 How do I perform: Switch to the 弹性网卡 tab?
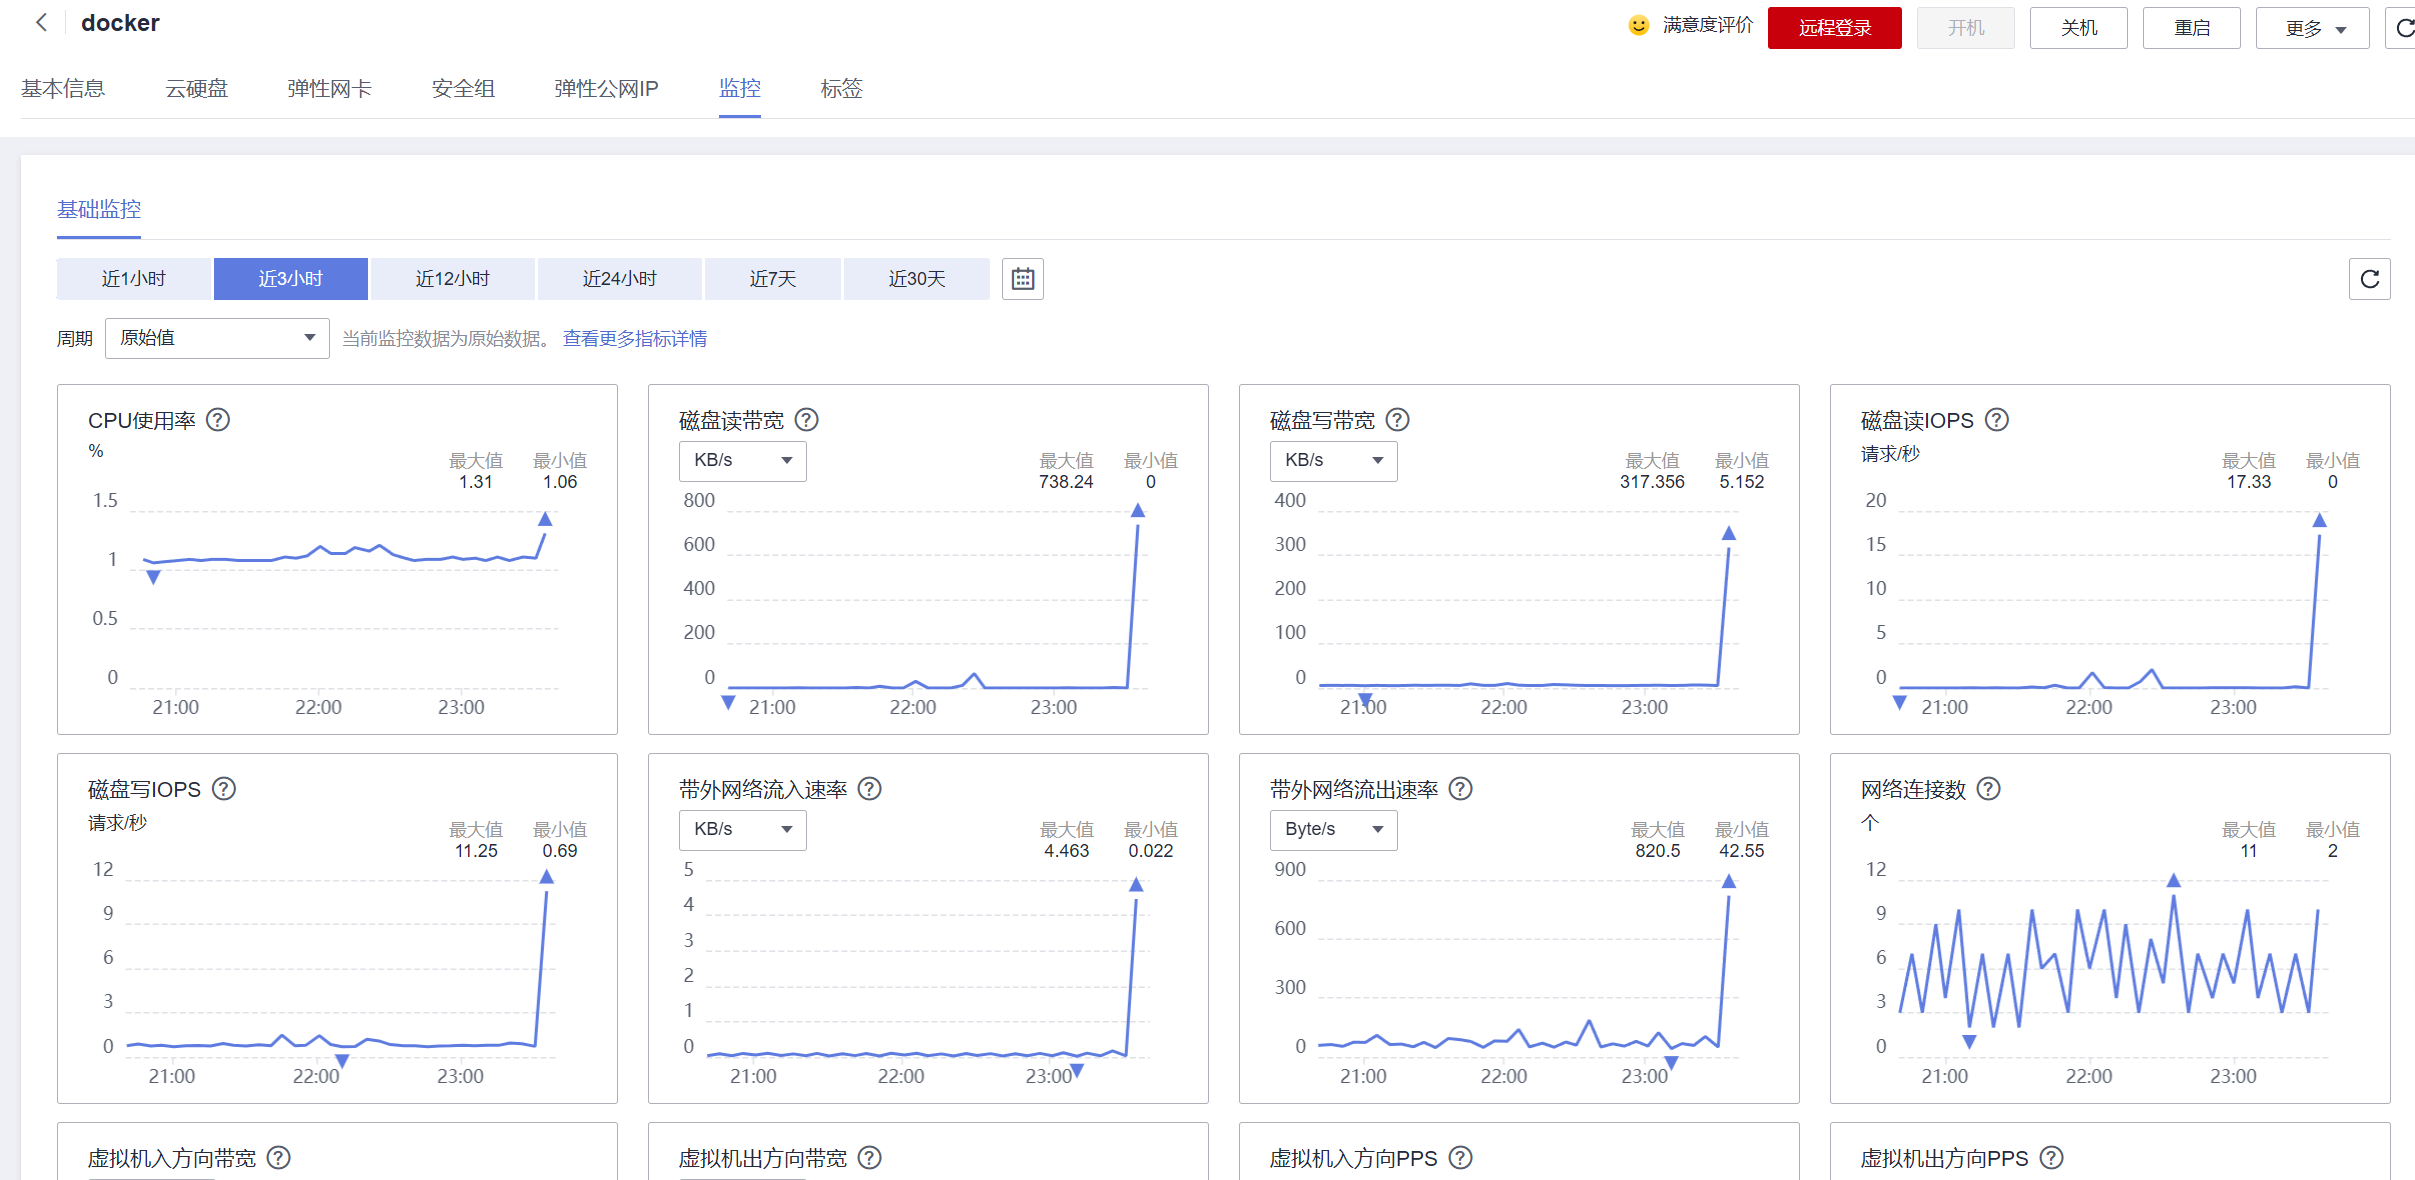click(330, 89)
